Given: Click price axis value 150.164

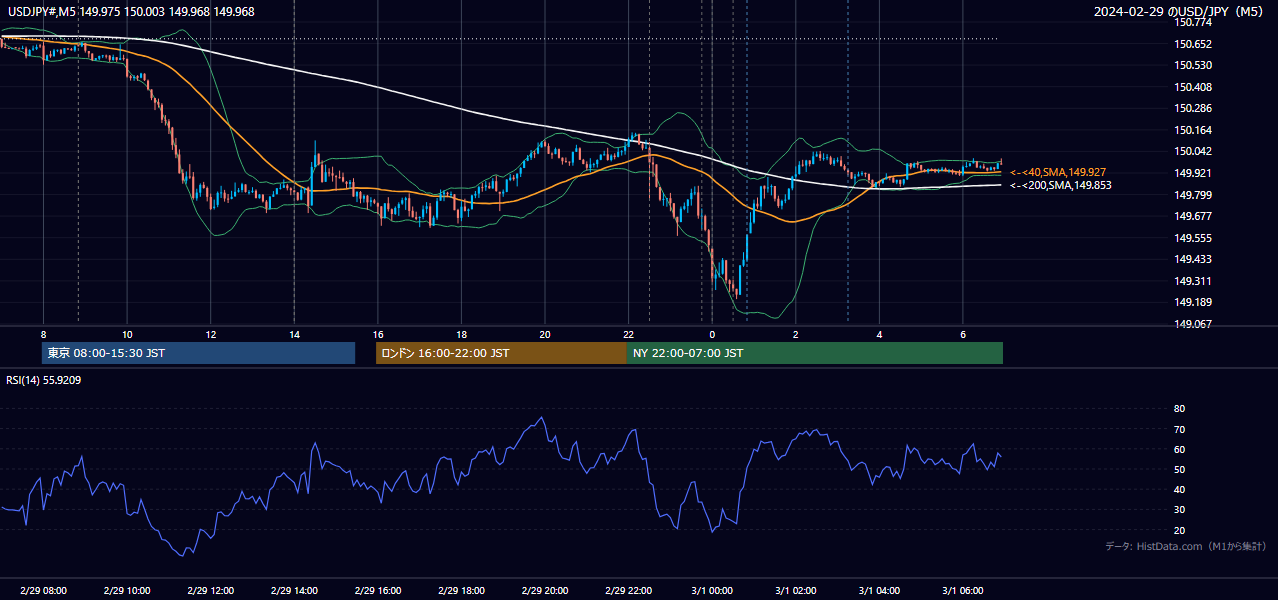Looking at the screenshot, I should [1193, 130].
